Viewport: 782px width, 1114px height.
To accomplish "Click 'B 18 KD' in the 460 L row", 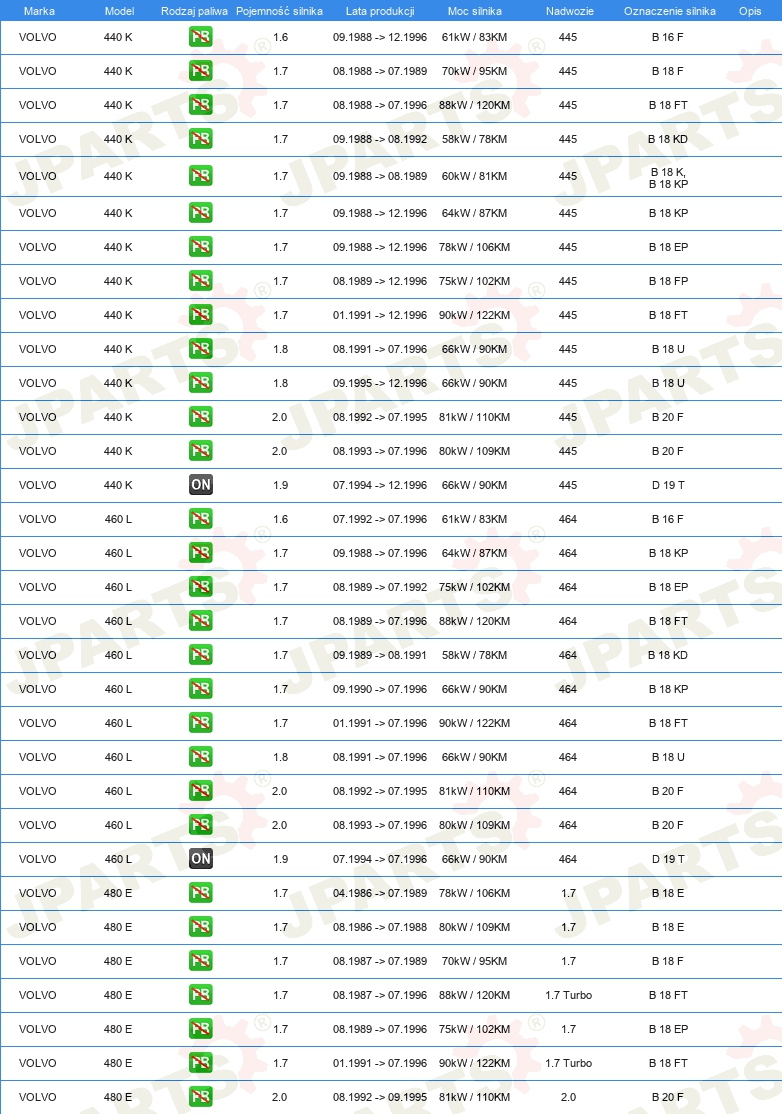I will pyautogui.click(x=668, y=655).
